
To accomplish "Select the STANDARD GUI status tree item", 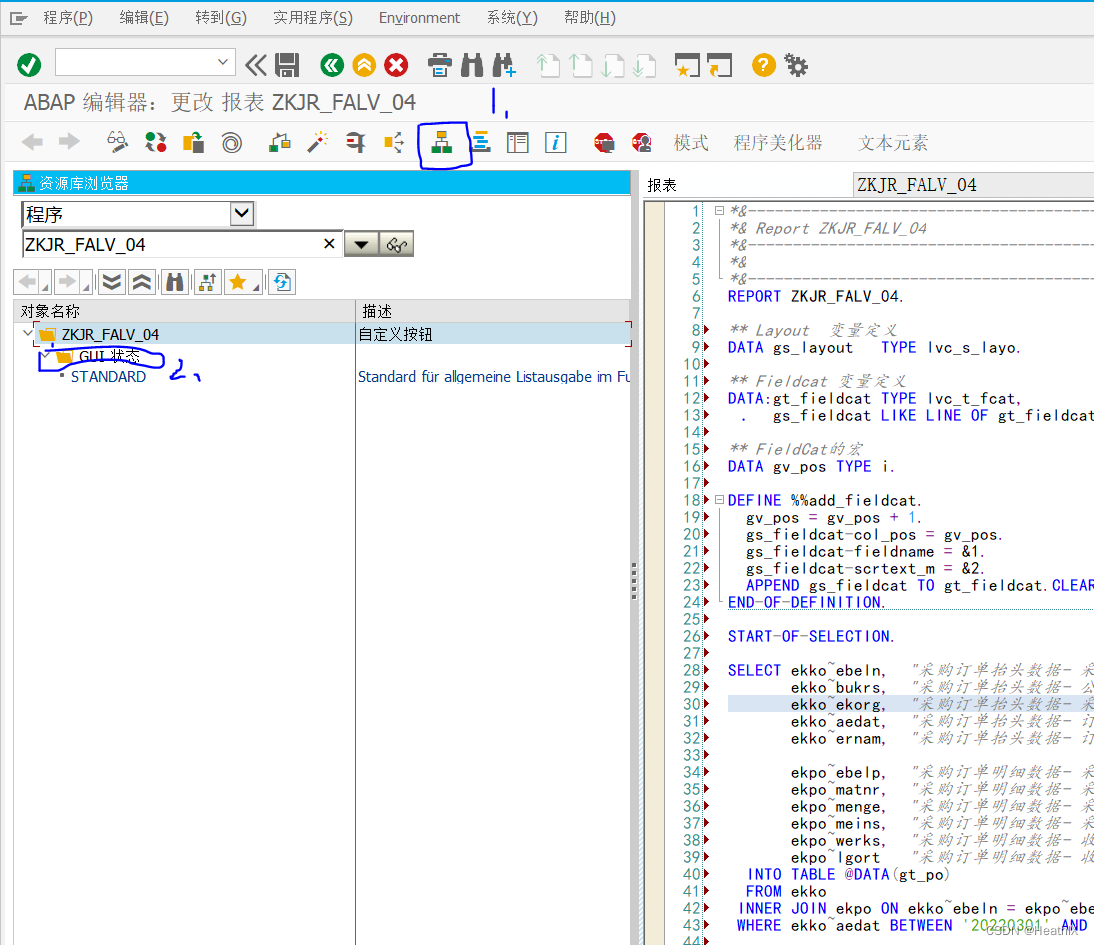I will 109,376.
